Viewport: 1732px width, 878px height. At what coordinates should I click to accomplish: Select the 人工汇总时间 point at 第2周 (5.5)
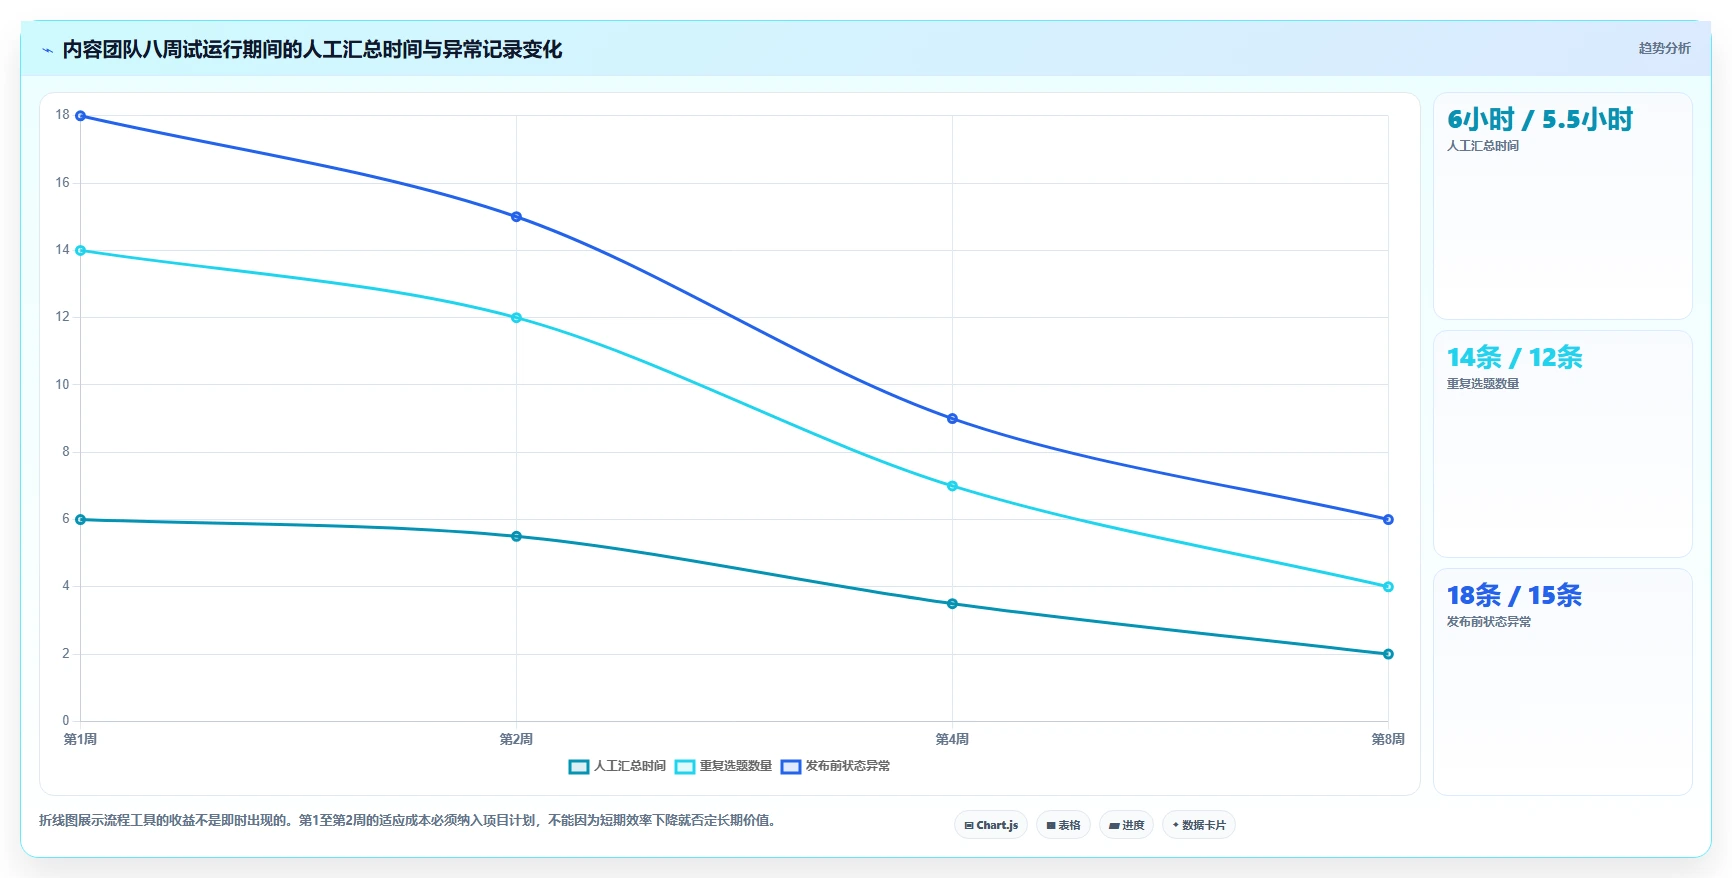click(x=516, y=537)
